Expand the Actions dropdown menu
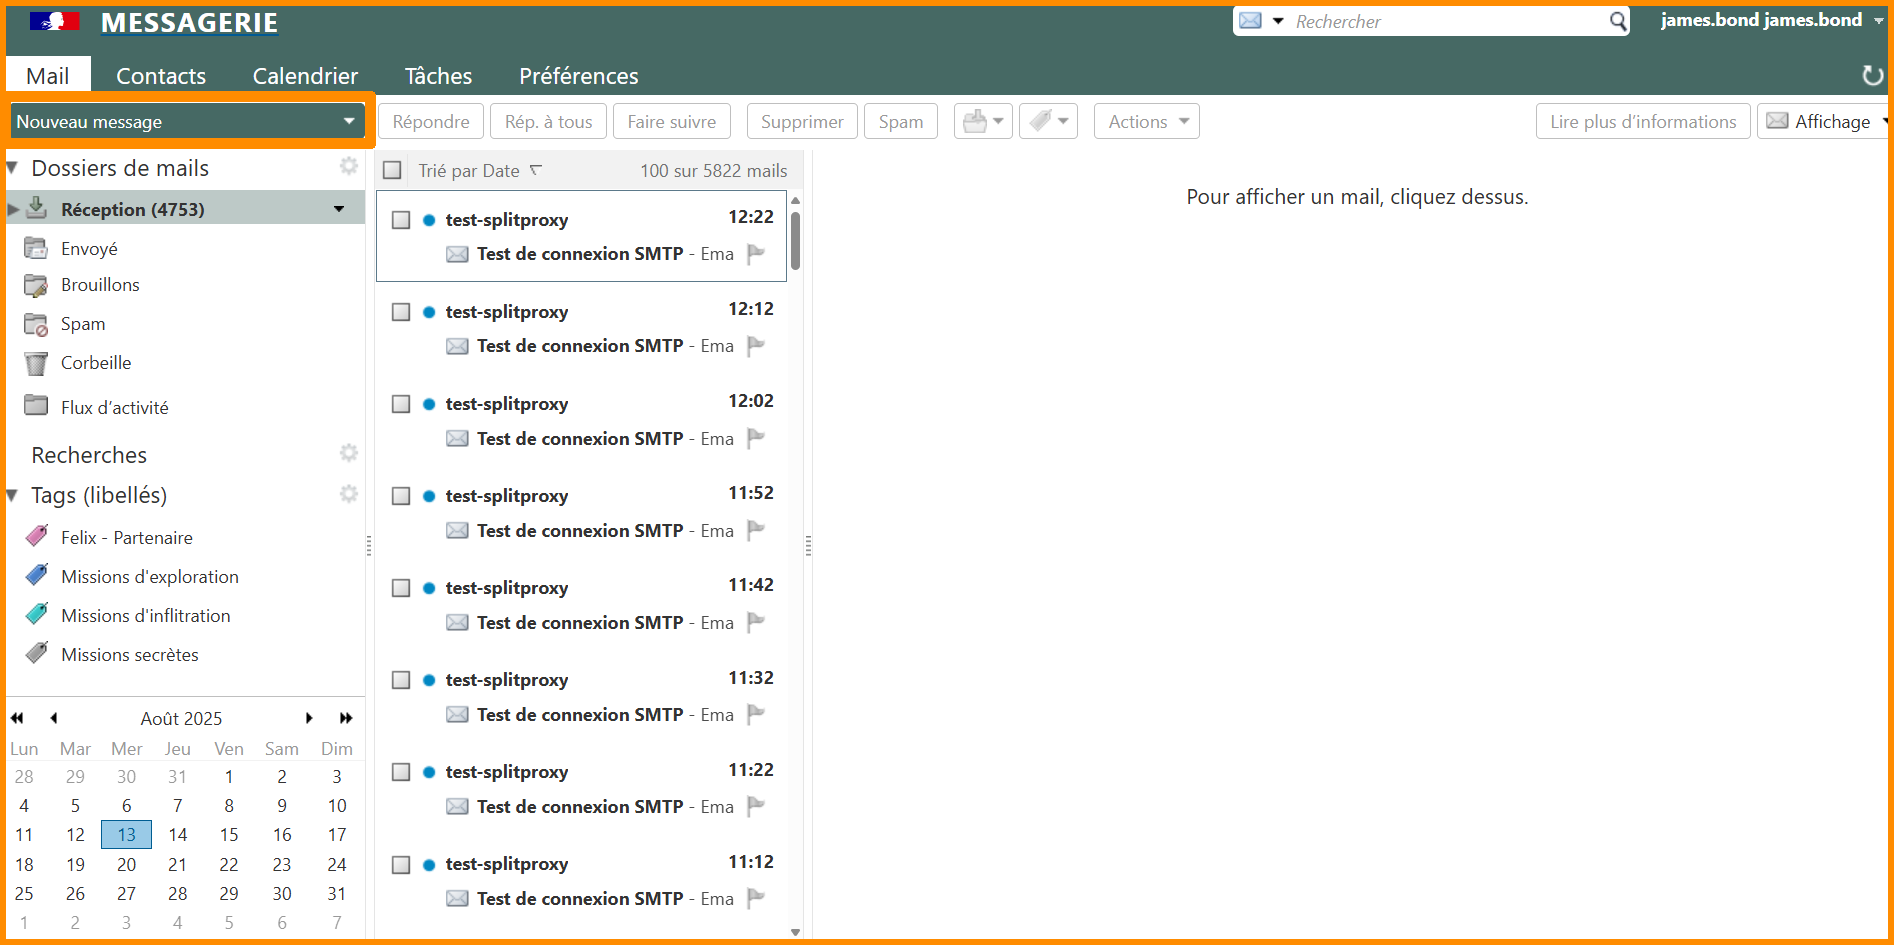1894x945 pixels. click(x=1146, y=121)
